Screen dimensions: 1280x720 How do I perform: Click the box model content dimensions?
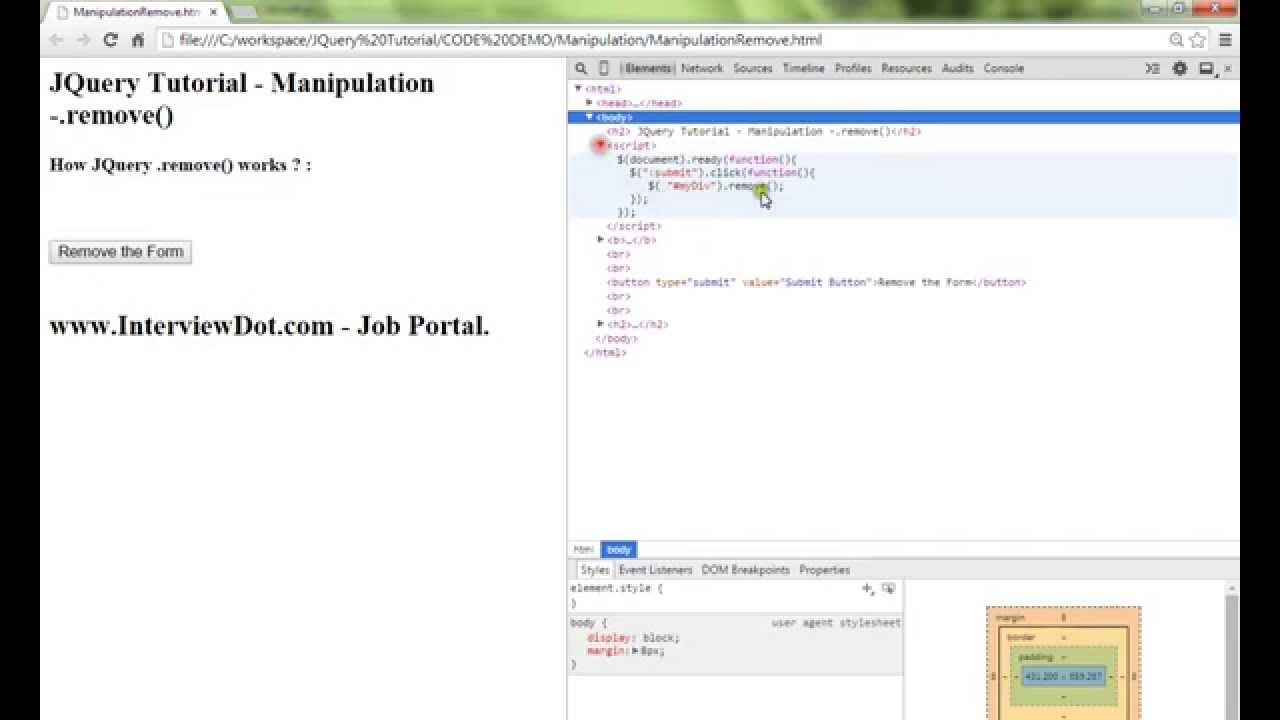[x=1064, y=676]
